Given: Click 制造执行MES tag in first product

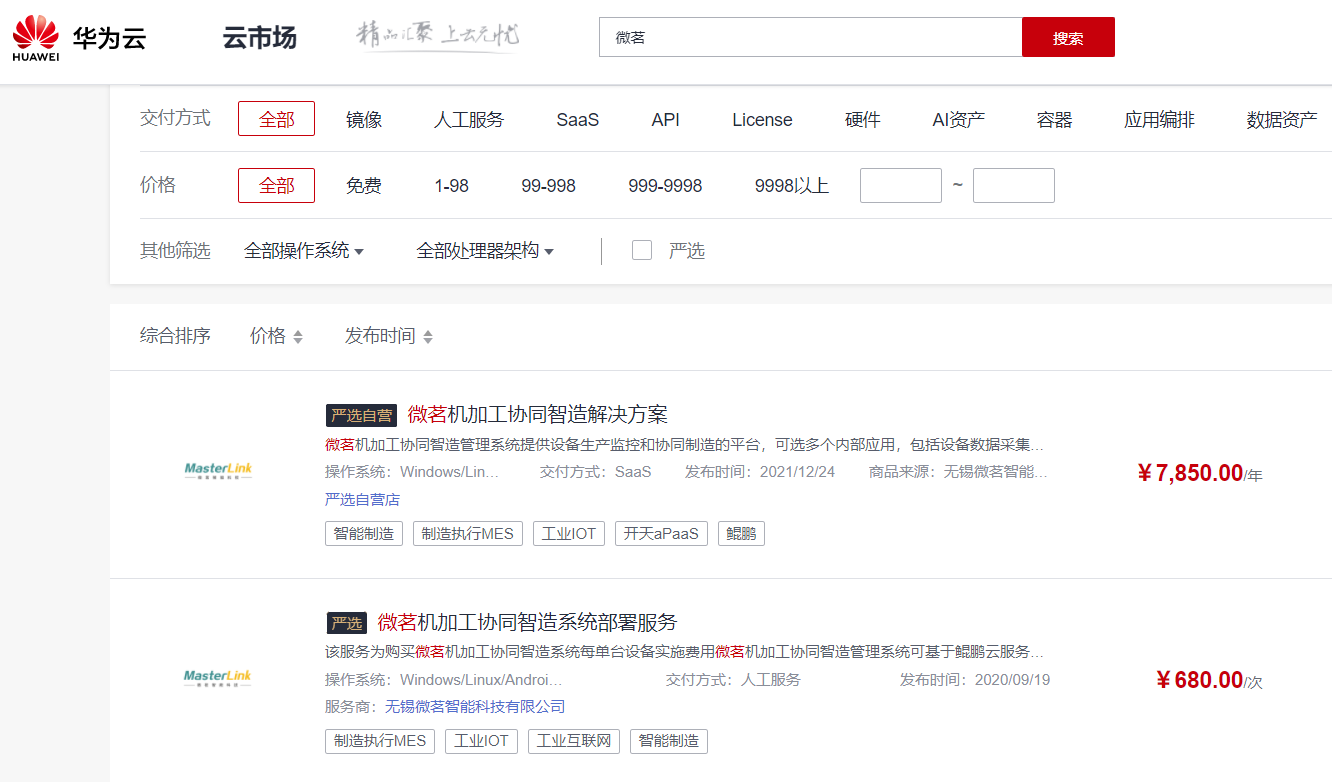Looking at the screenshot, I should coord(467,533).
